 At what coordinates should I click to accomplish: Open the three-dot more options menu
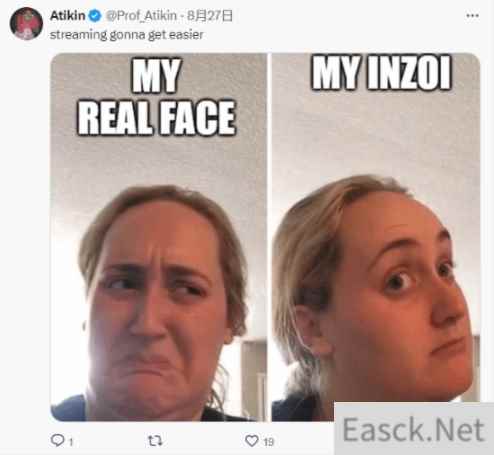[x=472, y=16]
